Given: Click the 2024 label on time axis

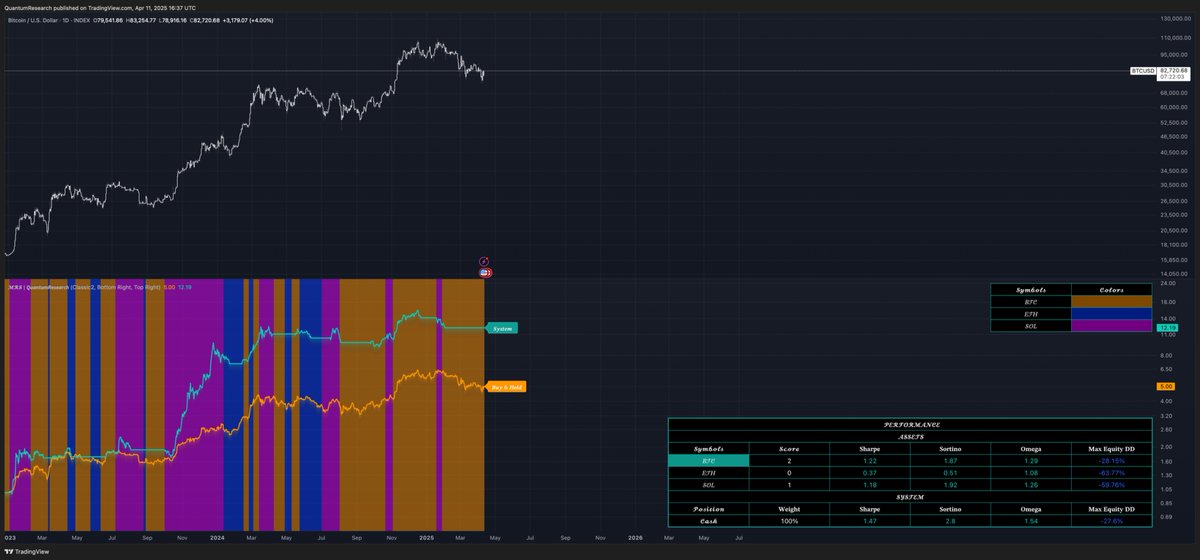Looking at the screenshot, I should (x=216, y=537).
